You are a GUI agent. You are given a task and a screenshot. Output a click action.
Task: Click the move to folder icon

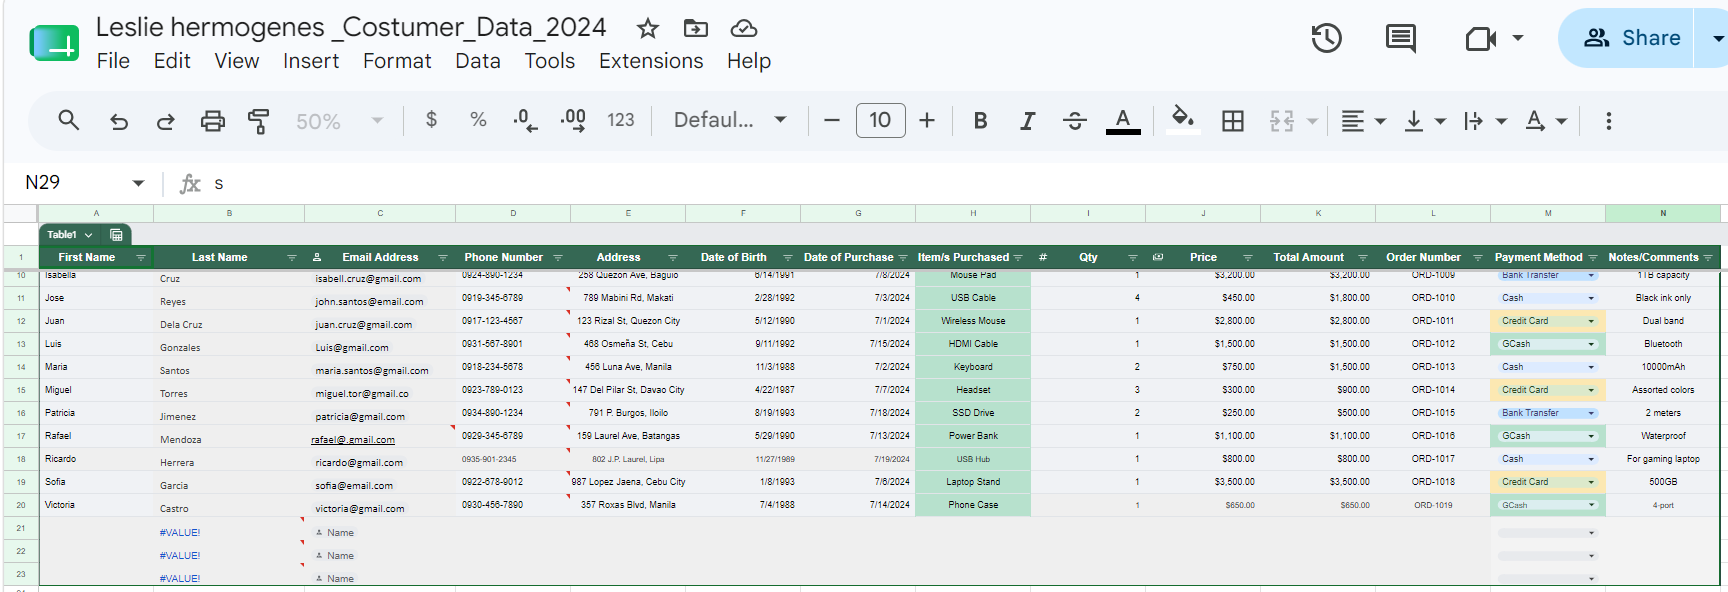696,28
